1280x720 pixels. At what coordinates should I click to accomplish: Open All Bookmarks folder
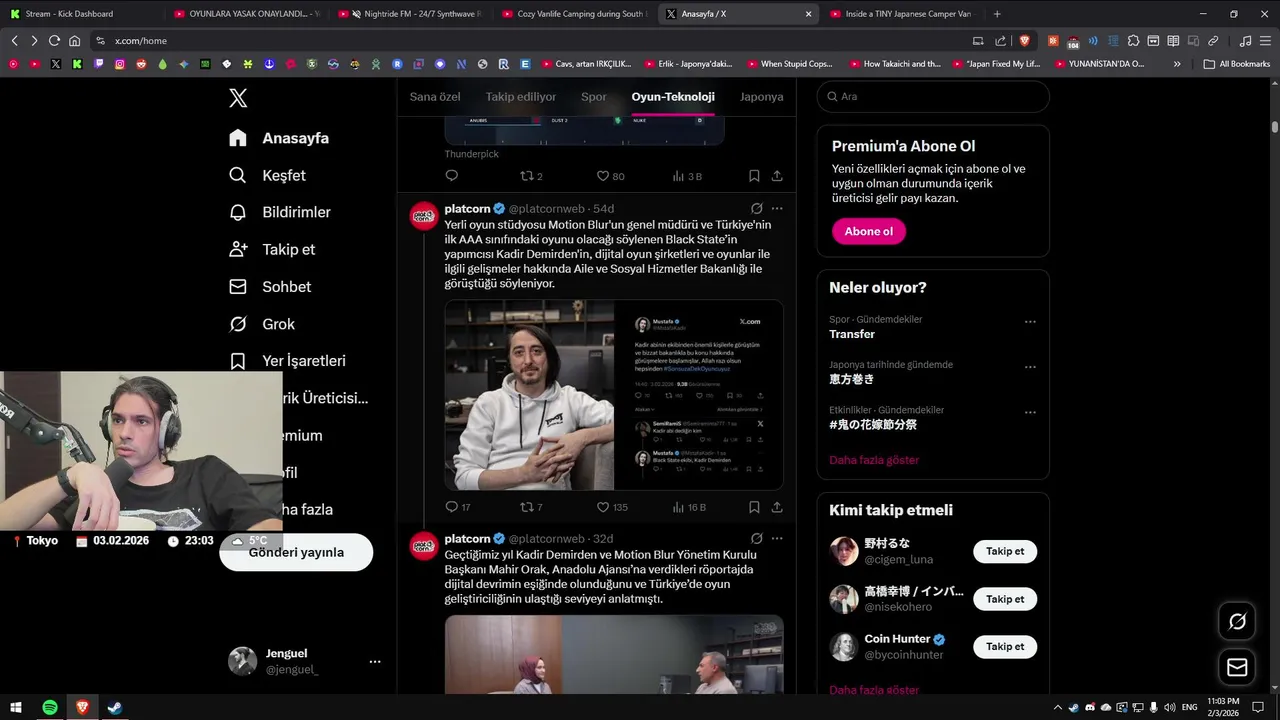[1237, 64]
